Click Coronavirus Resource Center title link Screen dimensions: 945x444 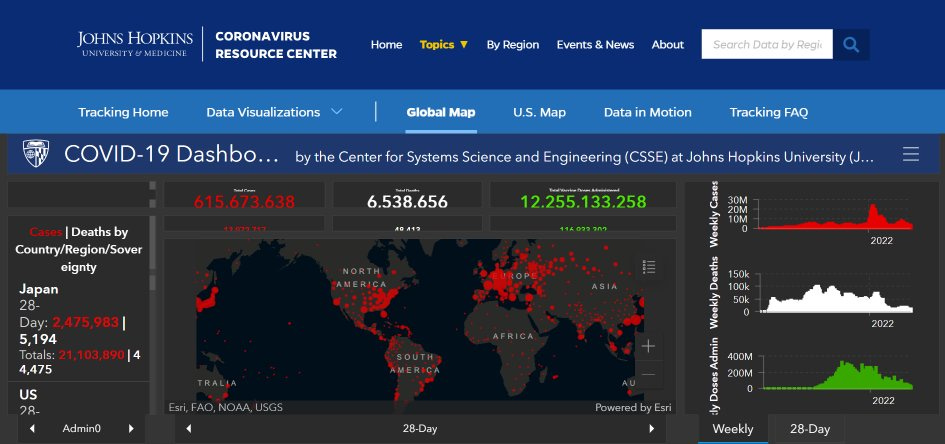point(276,45)
